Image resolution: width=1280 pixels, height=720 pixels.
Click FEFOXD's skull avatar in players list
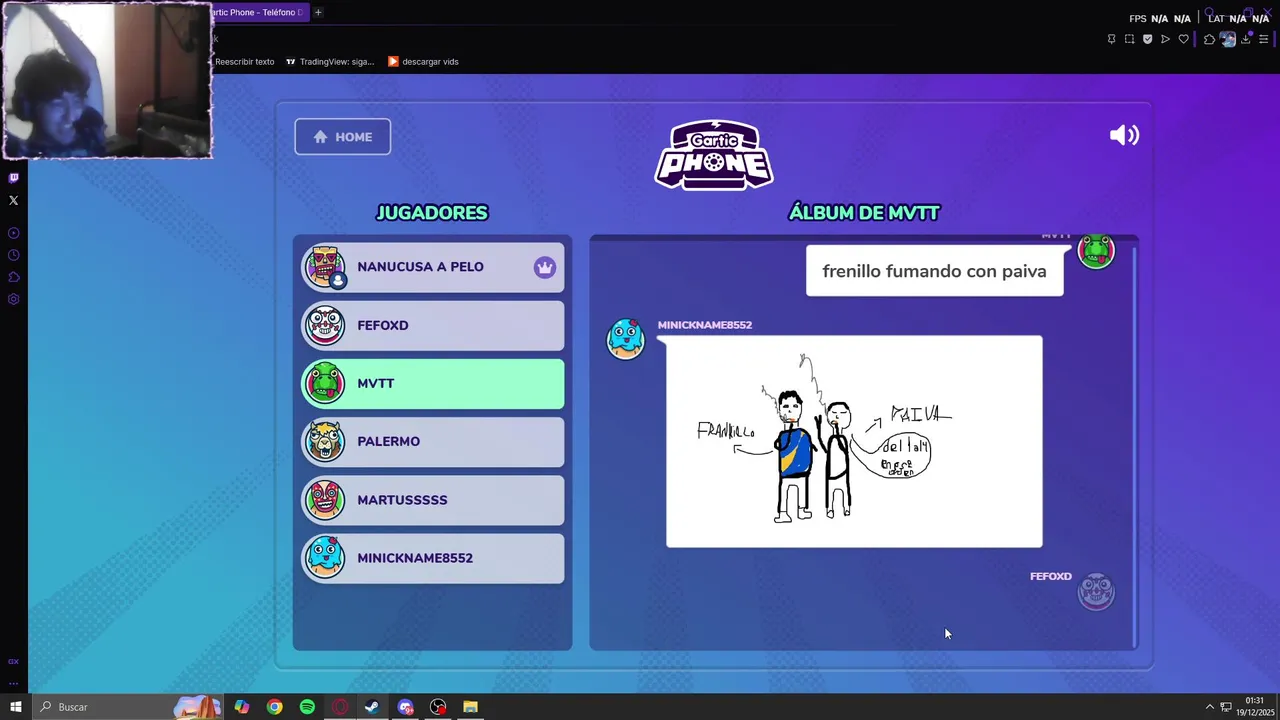324,325
